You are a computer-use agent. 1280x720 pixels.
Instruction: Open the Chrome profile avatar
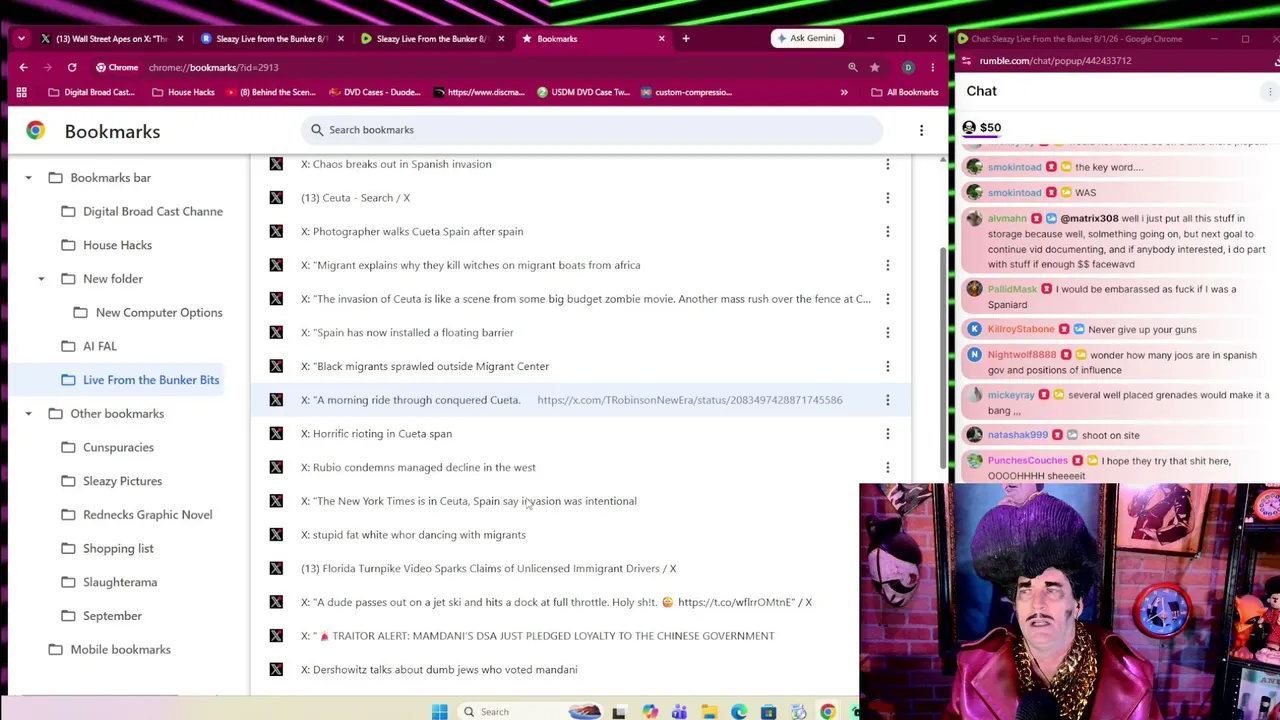tap(908, 67)
